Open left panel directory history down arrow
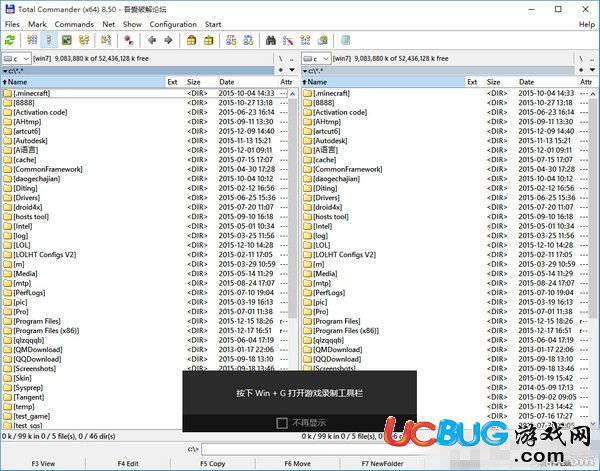 (x=292, y=70)
